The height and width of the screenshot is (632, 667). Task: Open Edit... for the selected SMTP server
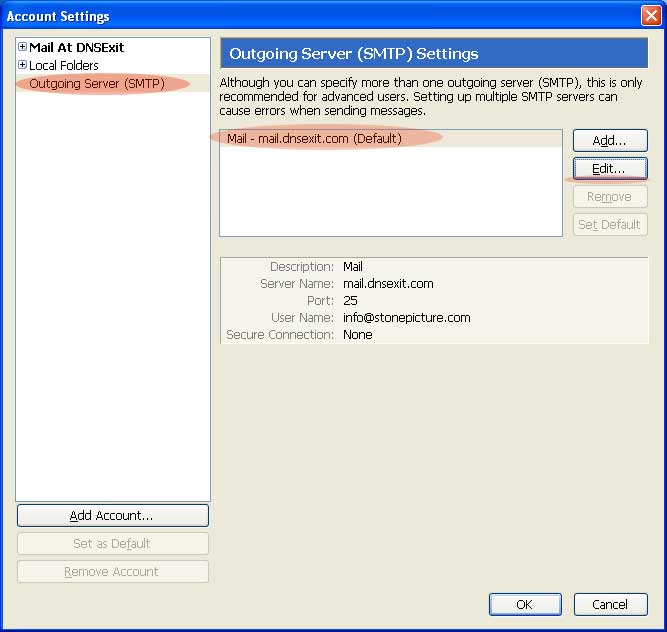pyautogui.click(x=610, y=169)
